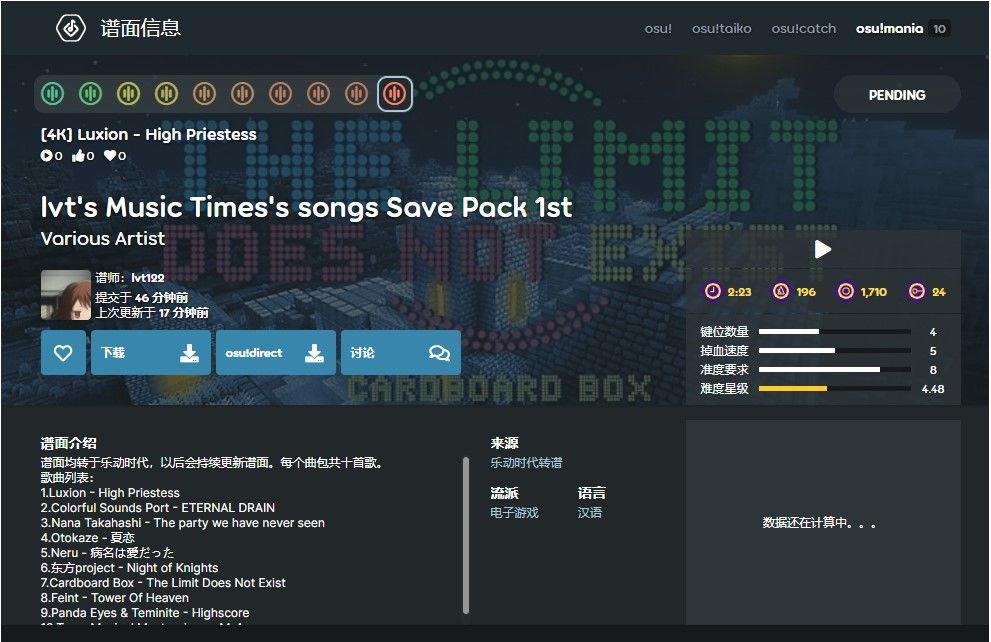Click song row 4.Otokaze
The width and height of the screenshot is (991, 642).
[88, 538]
